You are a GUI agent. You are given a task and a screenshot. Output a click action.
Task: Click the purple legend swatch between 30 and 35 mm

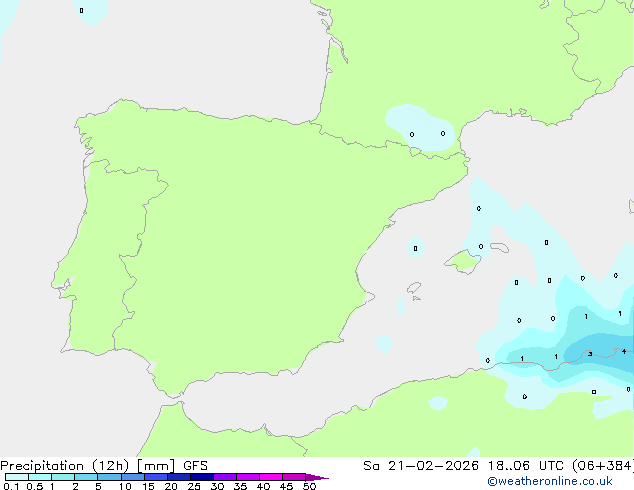click(231, 478)
